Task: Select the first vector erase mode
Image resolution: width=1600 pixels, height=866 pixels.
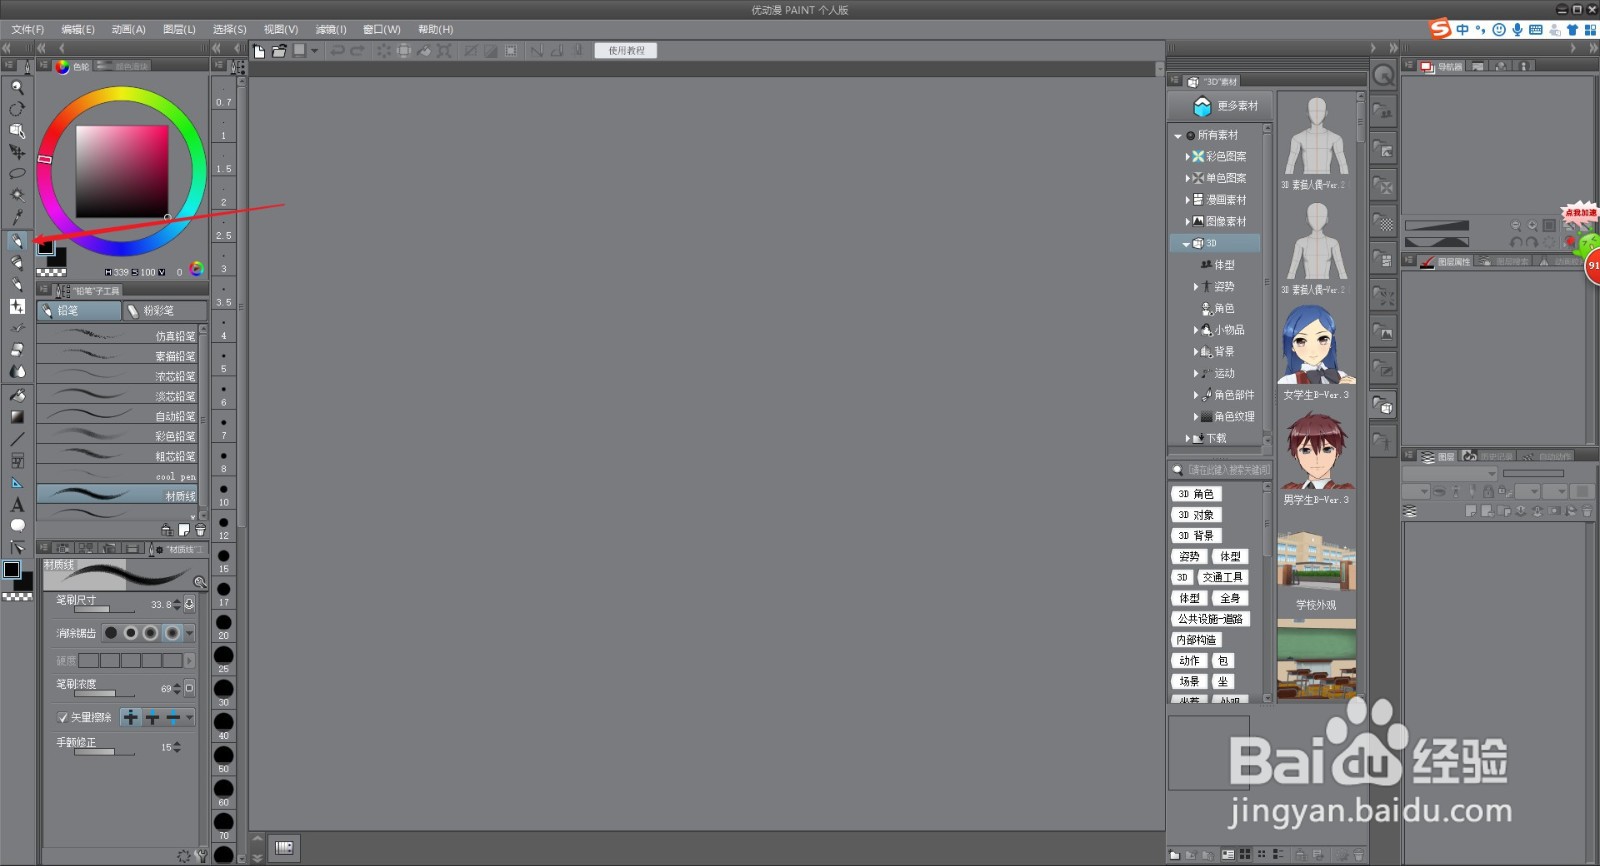Action: pos(131,717)
